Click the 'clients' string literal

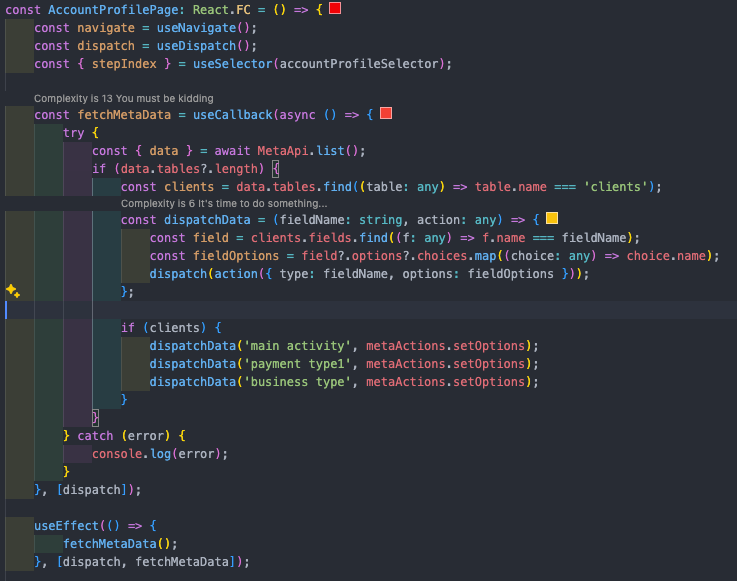pos(617,187)
